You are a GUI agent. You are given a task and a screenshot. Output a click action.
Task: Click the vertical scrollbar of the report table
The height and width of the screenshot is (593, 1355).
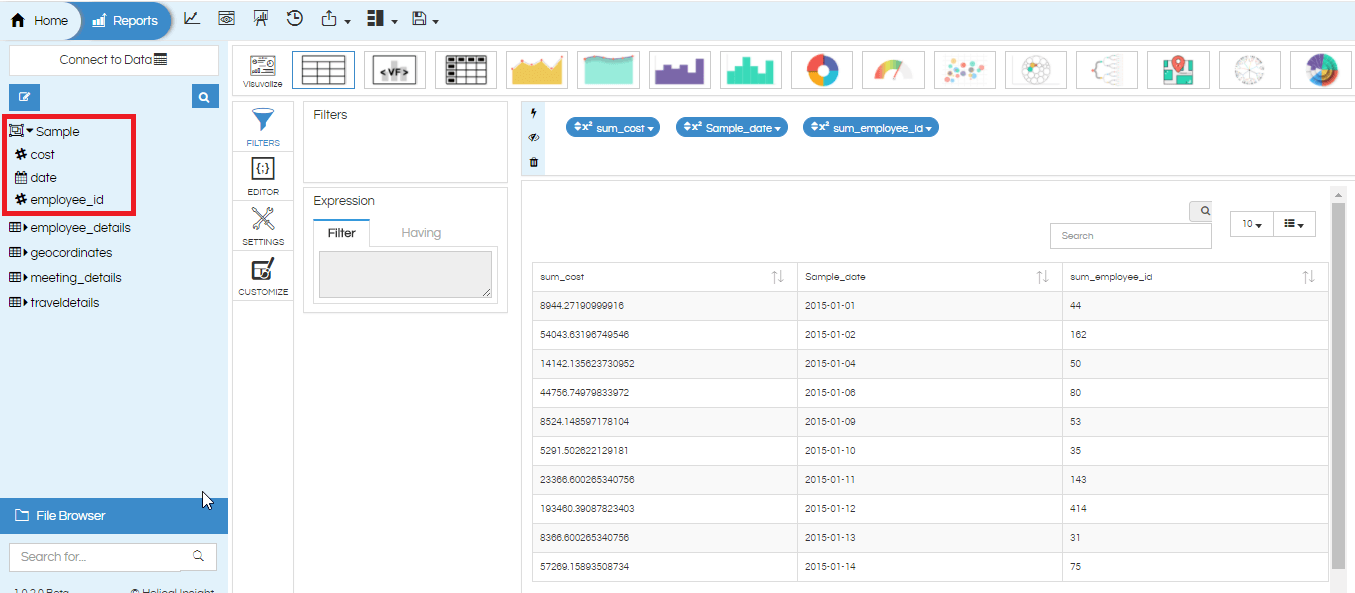1338,385
